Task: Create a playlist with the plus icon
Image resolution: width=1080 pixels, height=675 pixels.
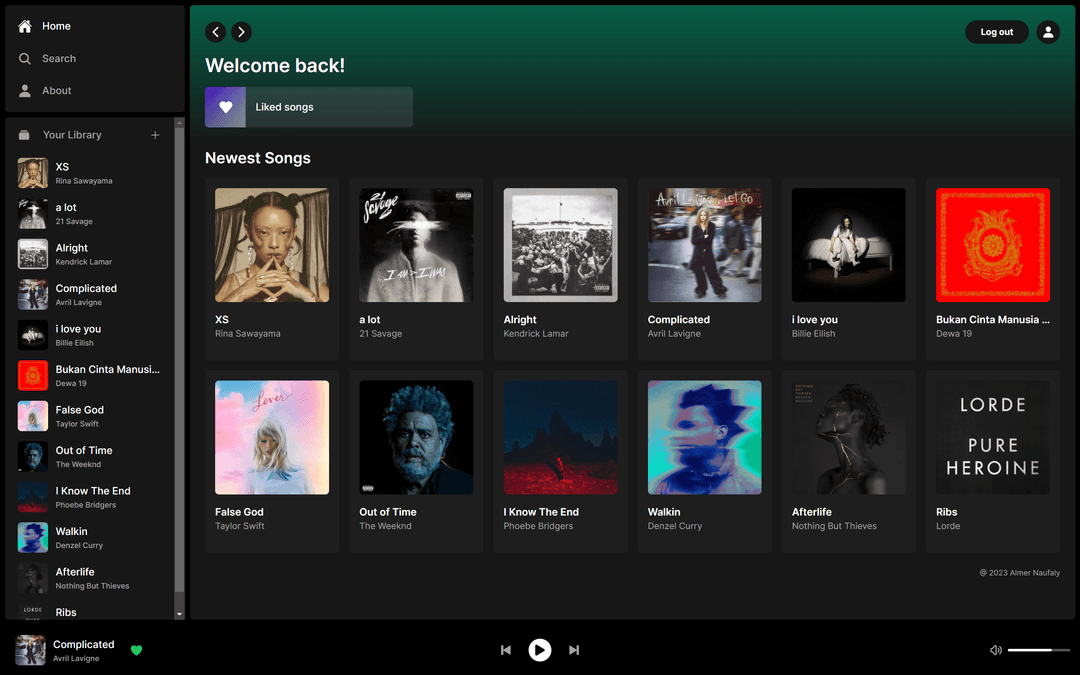Action: coord(155,134)
